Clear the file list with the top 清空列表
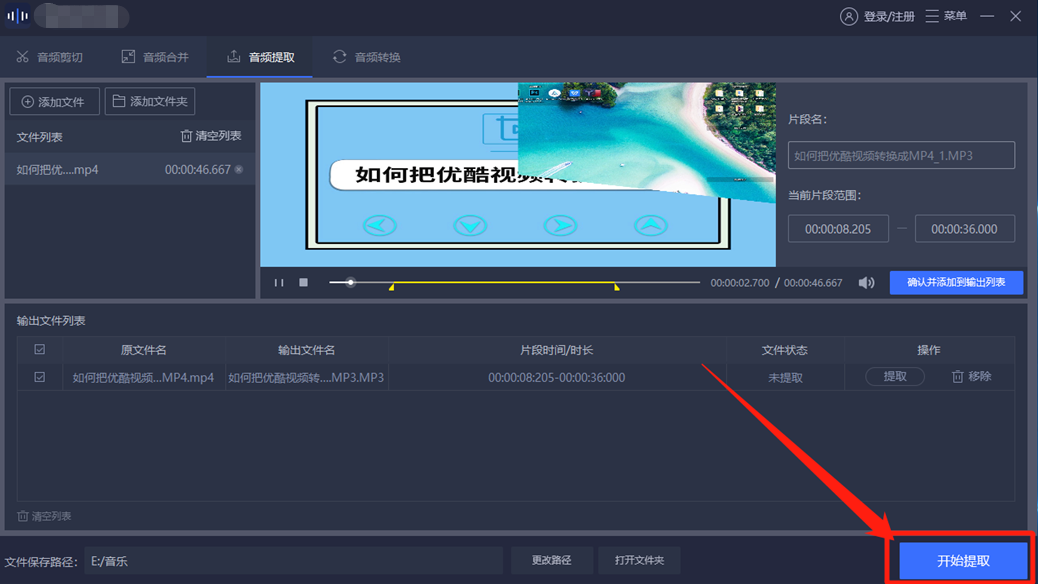The width and height of the screenshot is (1038, 584). tap(211, 136)
